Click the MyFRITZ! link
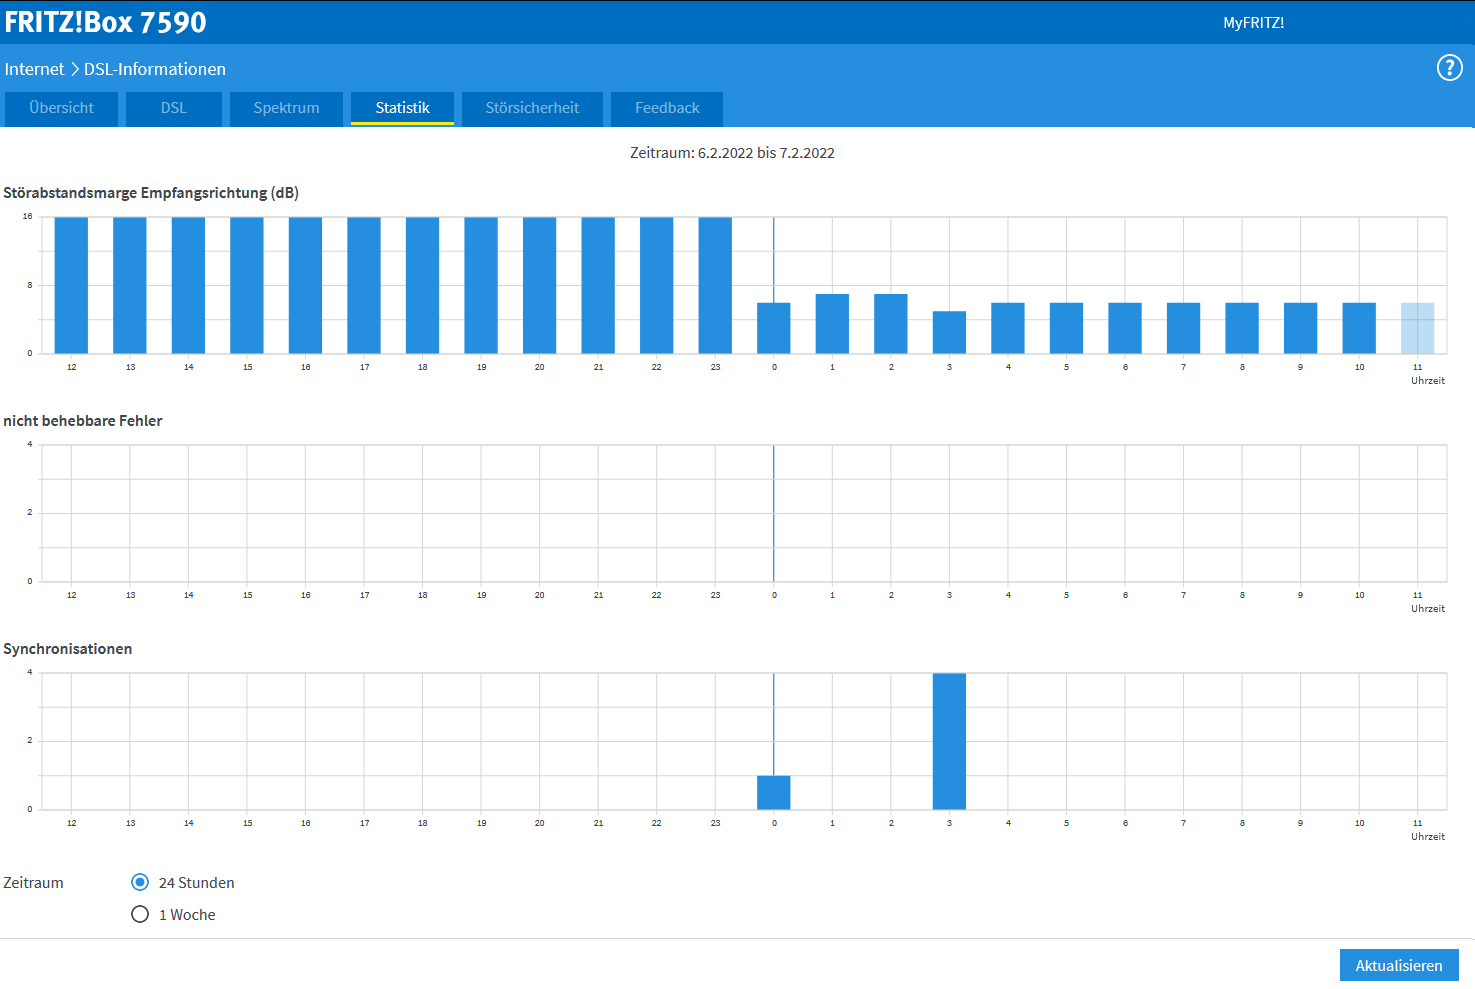 pyautogui.click(x=1253, y=23)
